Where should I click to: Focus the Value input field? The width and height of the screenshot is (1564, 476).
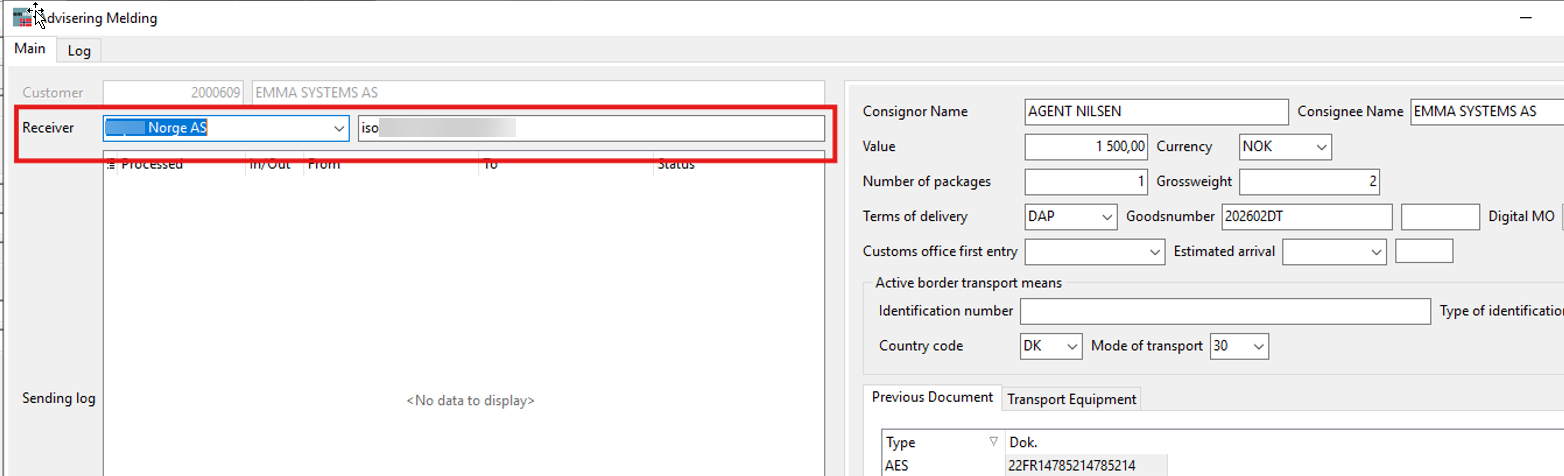click(1086, 147)
